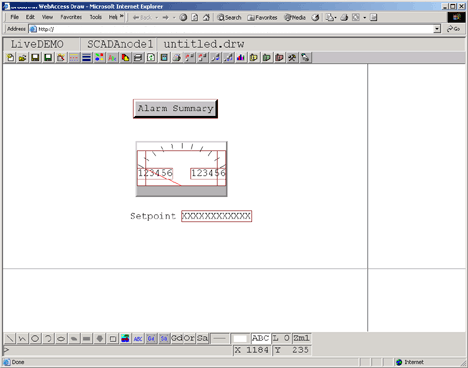Click the bar chart icon in toolbar
The image size is (468, 368).
(x=241, y=58)
